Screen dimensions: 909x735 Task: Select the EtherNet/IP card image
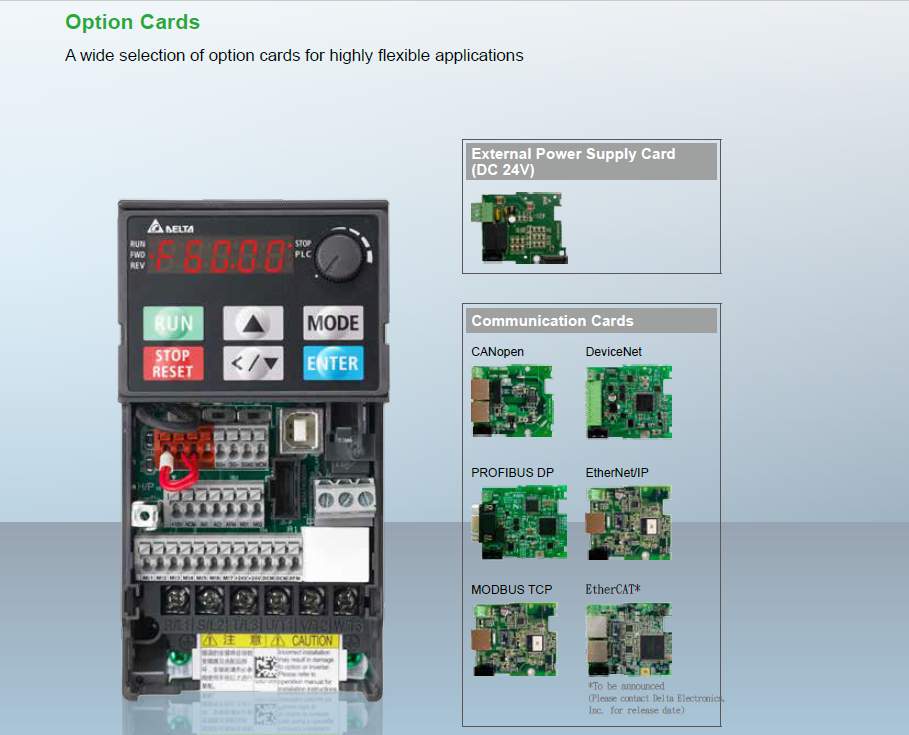[x=628, y=523]
